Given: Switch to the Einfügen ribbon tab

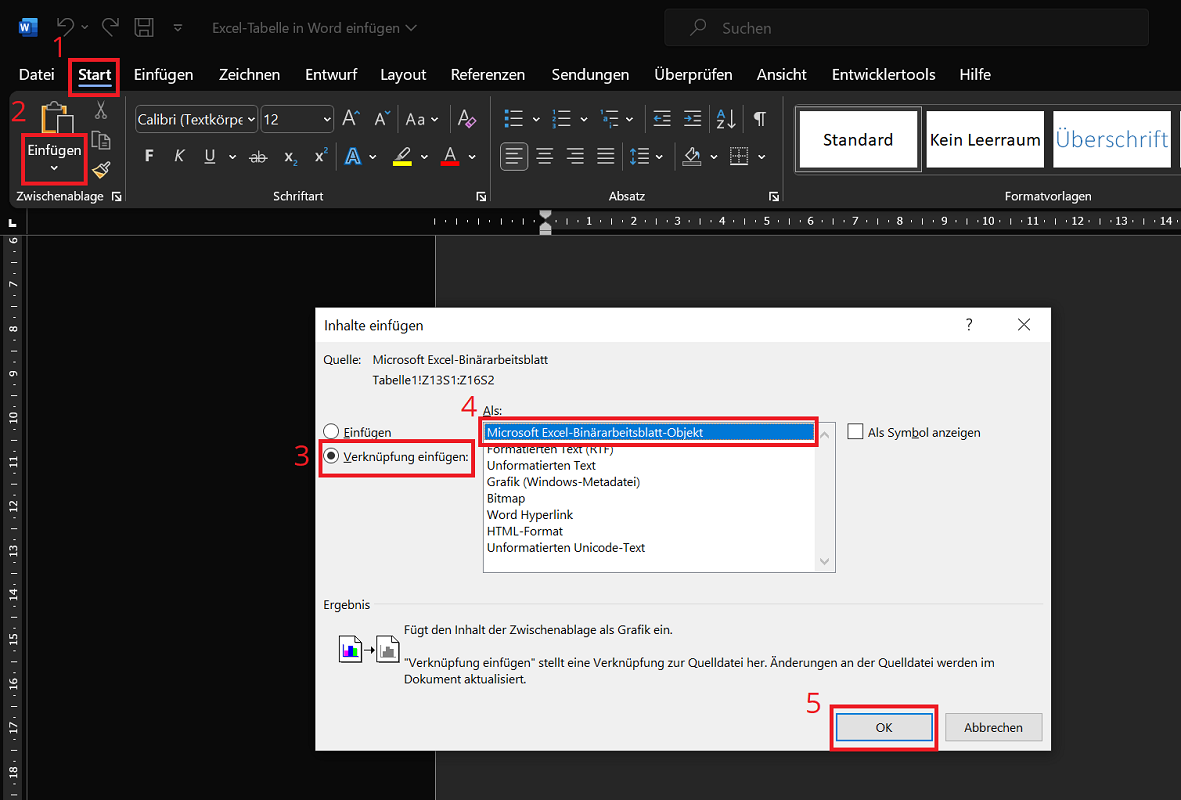Looking at the screenshot, I should pos(163,75).
